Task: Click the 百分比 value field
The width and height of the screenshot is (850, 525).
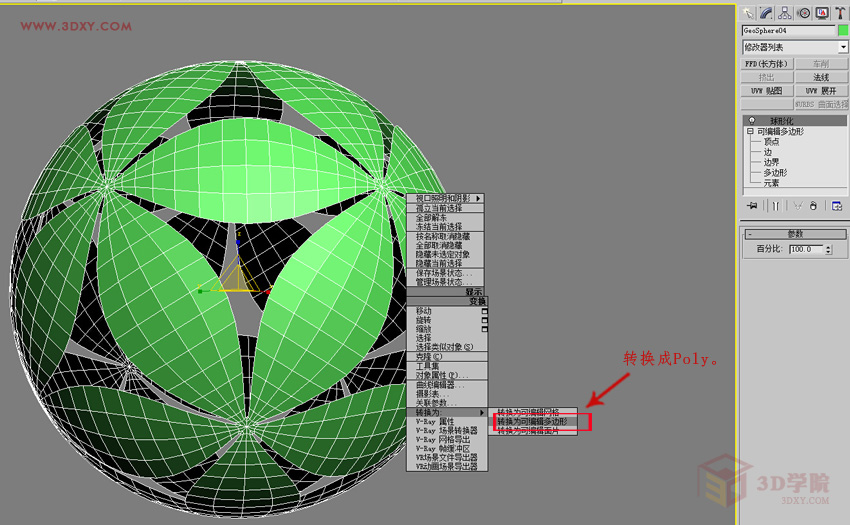Action: click(807, 249)
